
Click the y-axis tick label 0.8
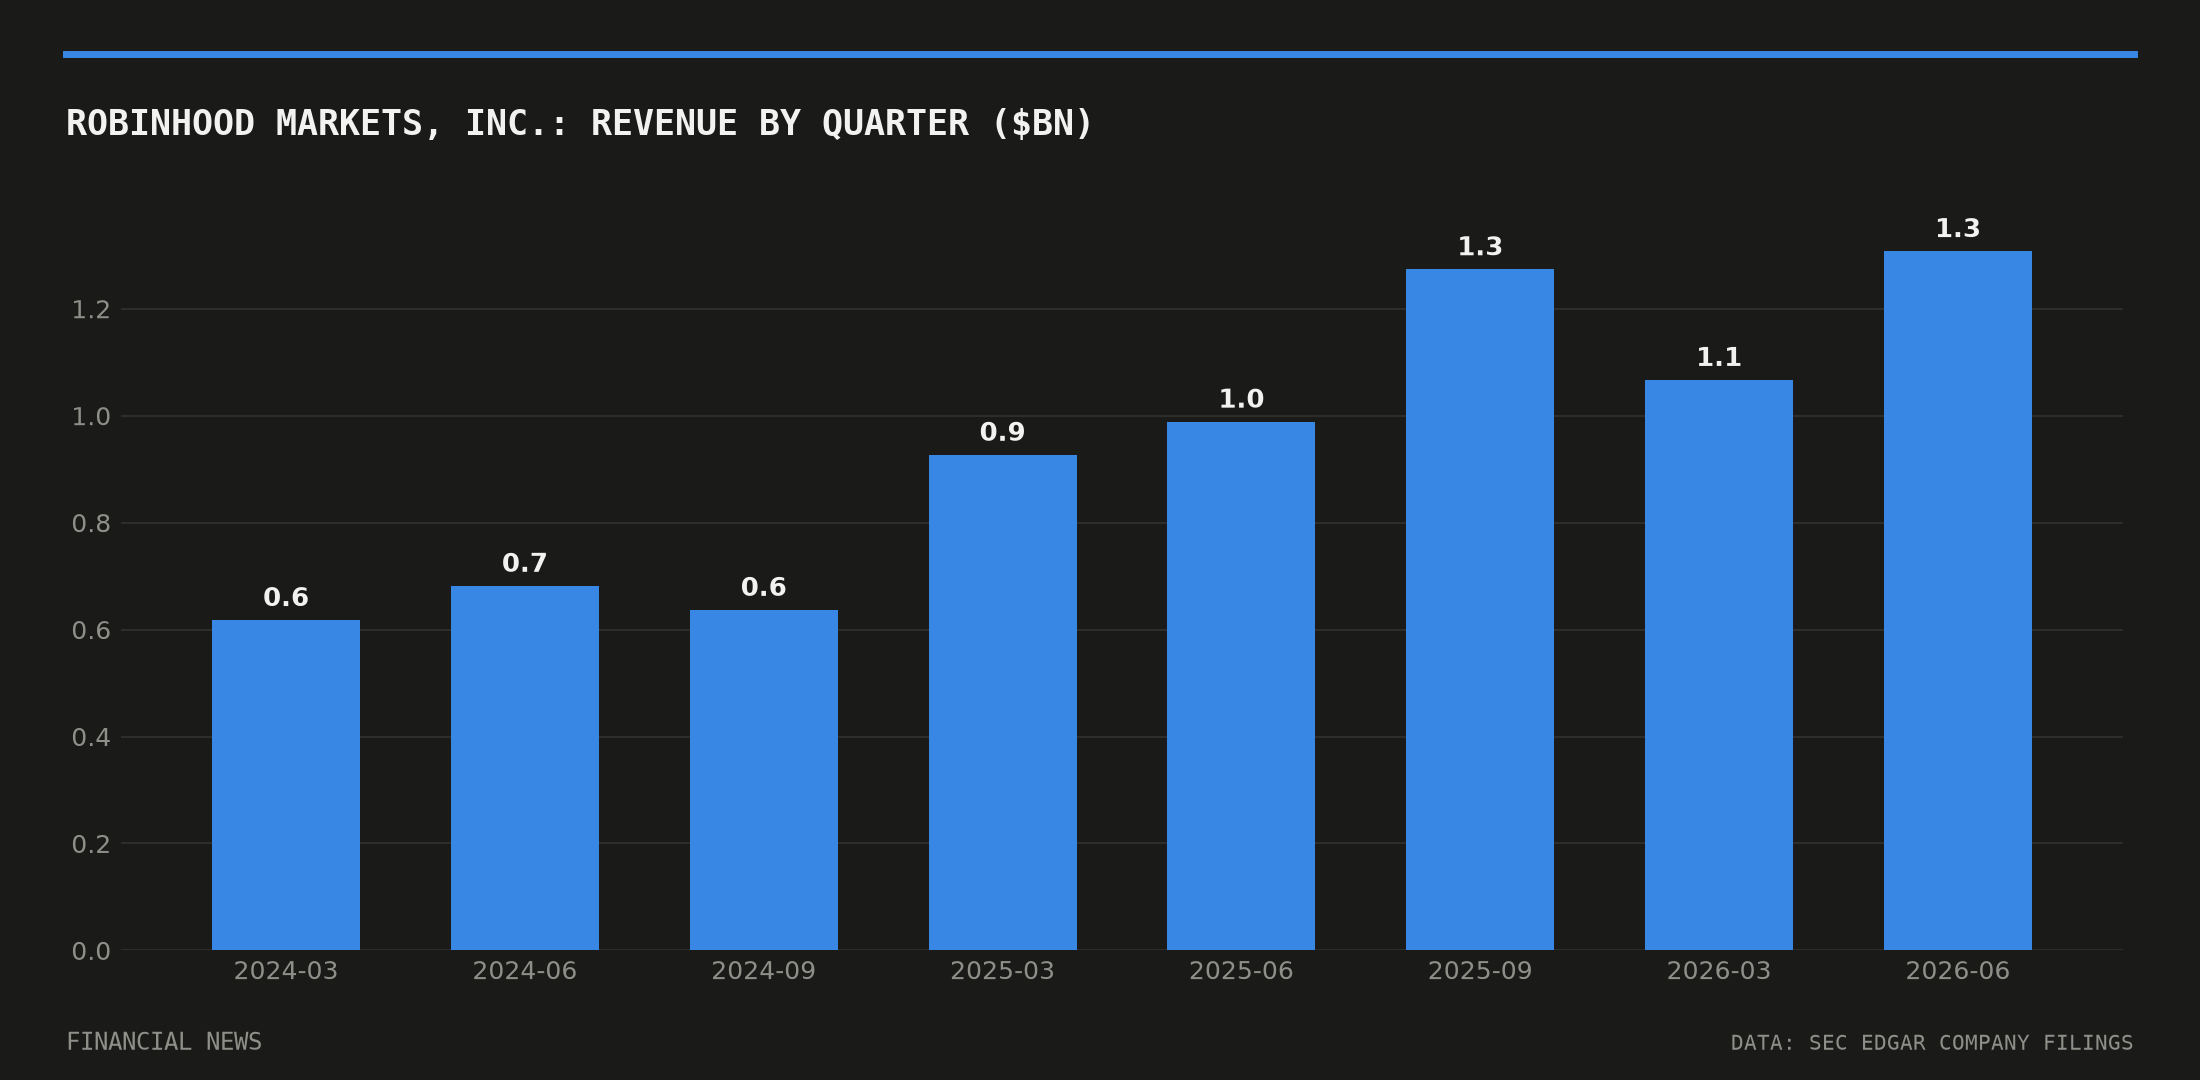[x=91, y=524]
